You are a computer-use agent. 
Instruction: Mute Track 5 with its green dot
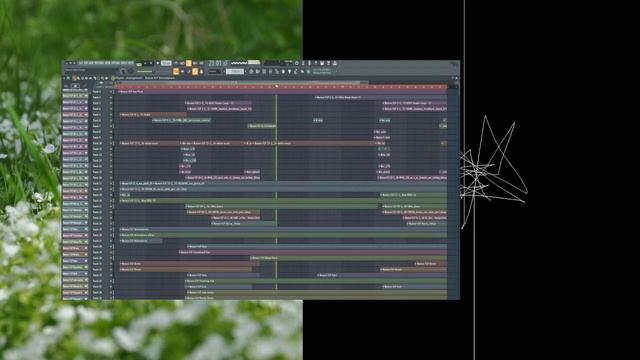click(112, 115)
